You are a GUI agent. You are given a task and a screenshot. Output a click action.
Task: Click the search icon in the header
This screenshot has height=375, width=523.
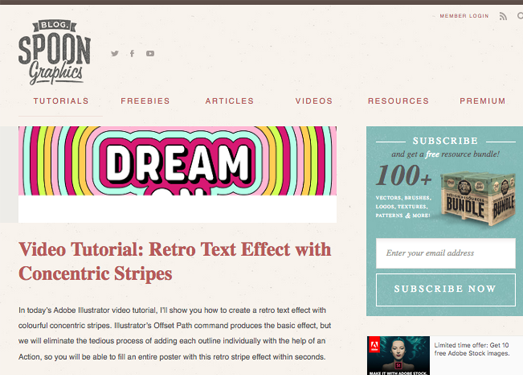(x=520, y=16)
